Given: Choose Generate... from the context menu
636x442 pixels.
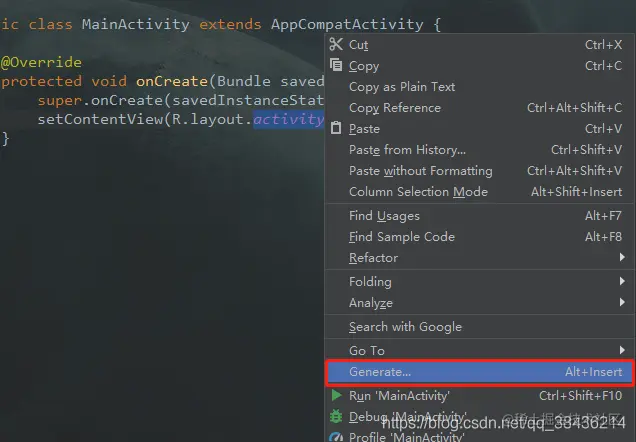Looking at the screenshot, I should [480, 372].
